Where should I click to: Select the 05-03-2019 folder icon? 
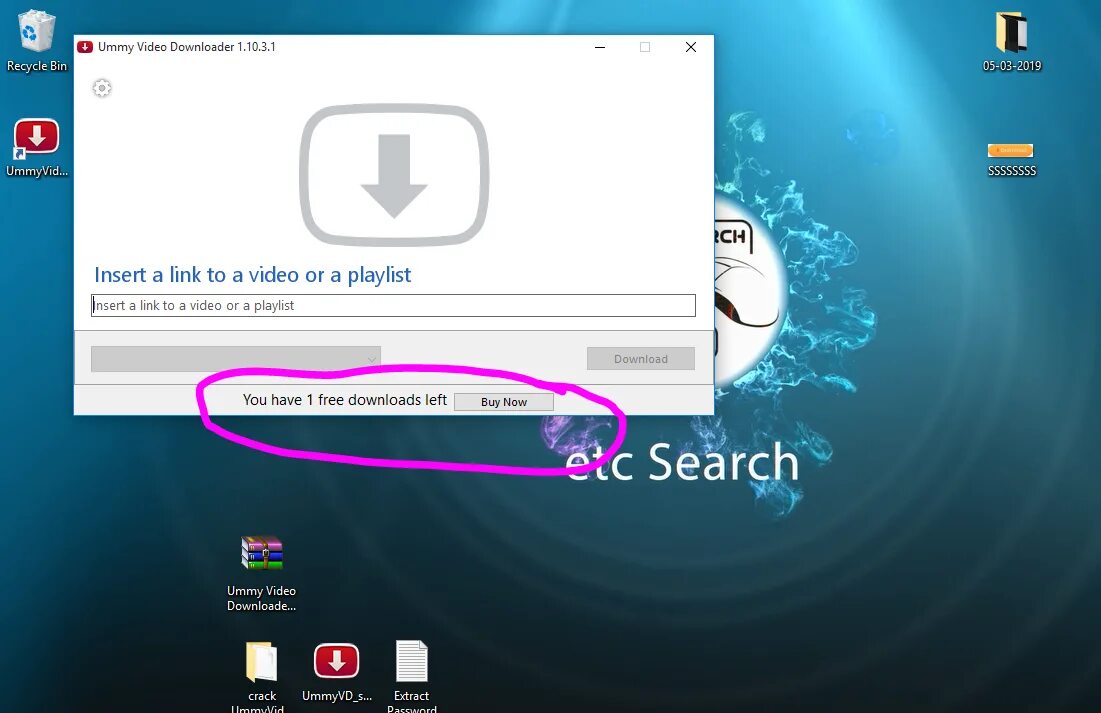point(1011,41)
